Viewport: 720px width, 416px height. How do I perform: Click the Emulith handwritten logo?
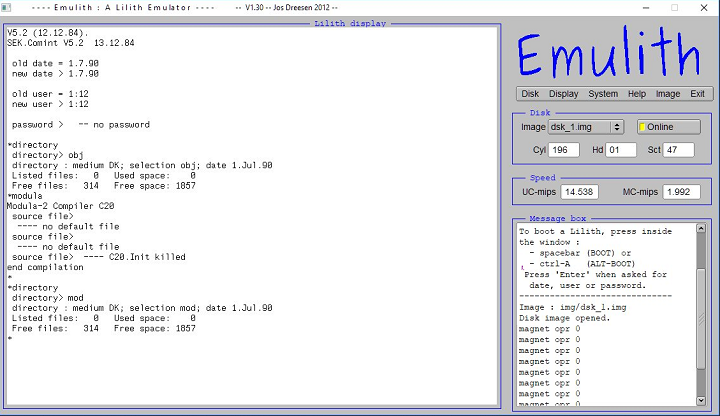click(609, 51)
